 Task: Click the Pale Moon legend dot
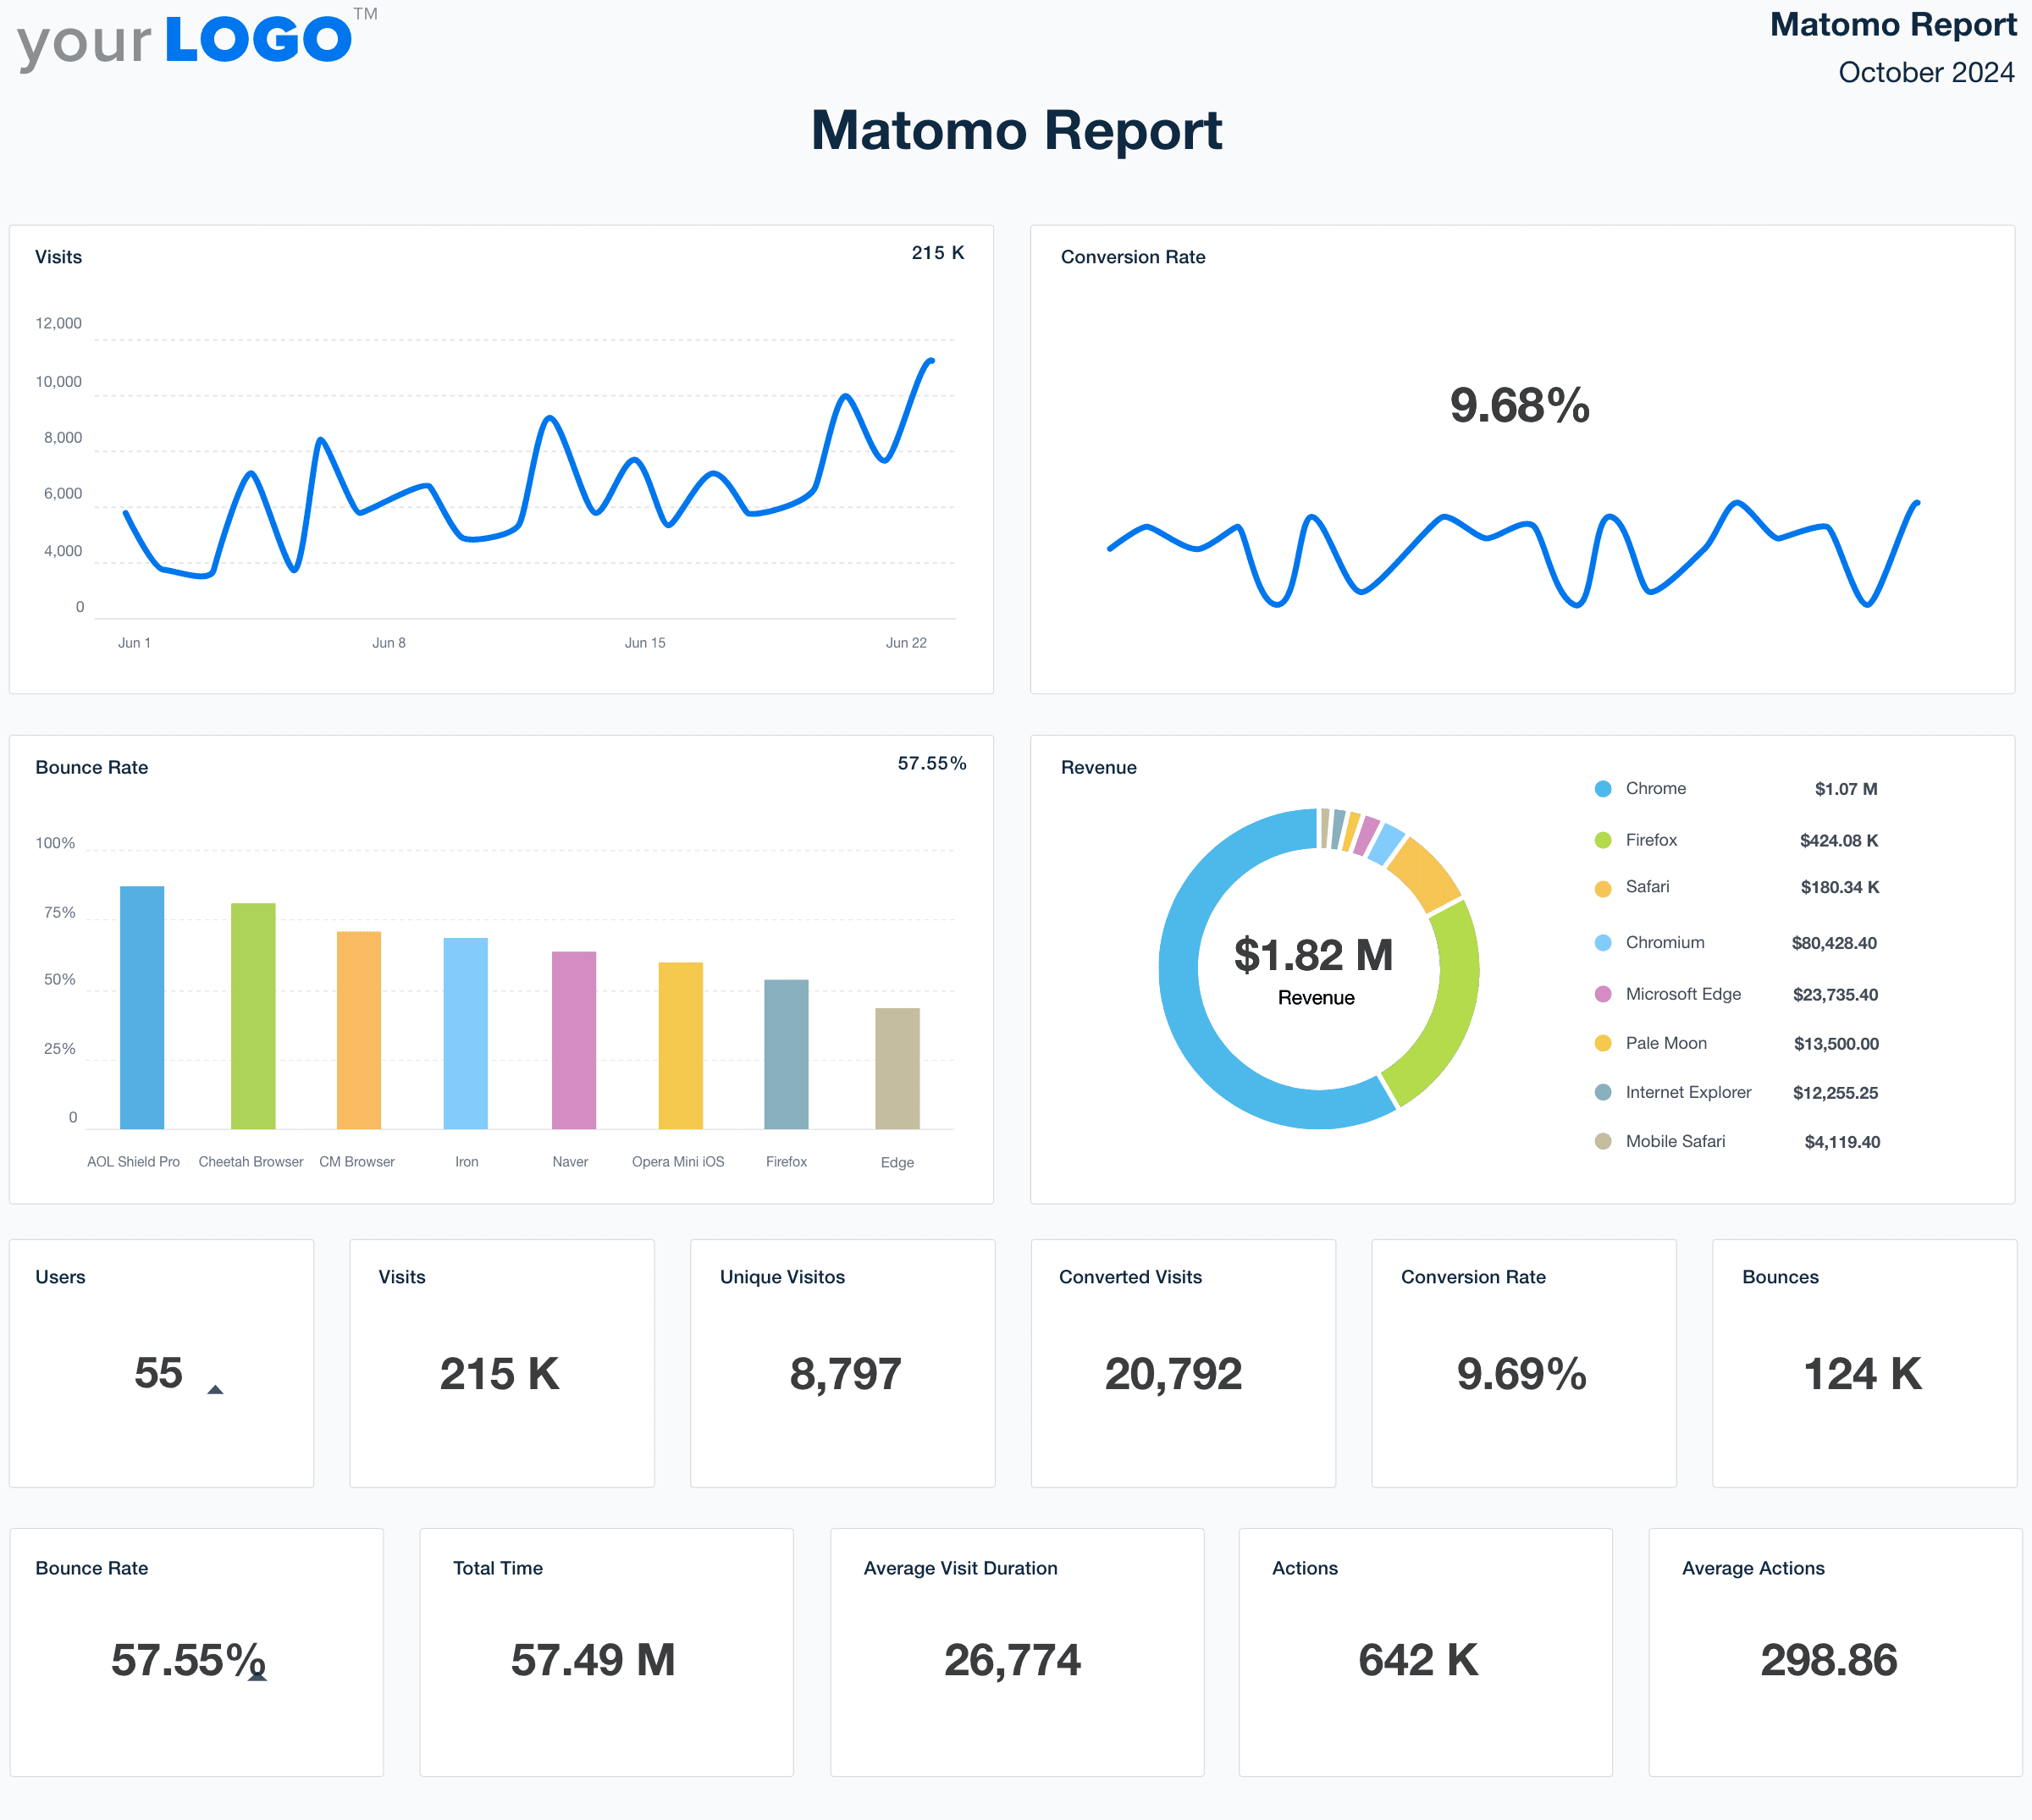(x=1603, y=1043)
